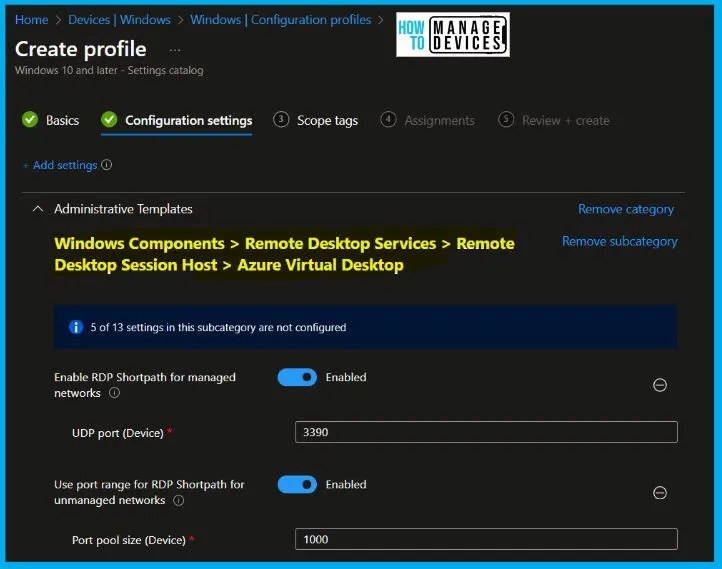The height and width of the screenshot is (569, 722).
Task: Click the step 5 circle icon
Action: coord(506,120)
